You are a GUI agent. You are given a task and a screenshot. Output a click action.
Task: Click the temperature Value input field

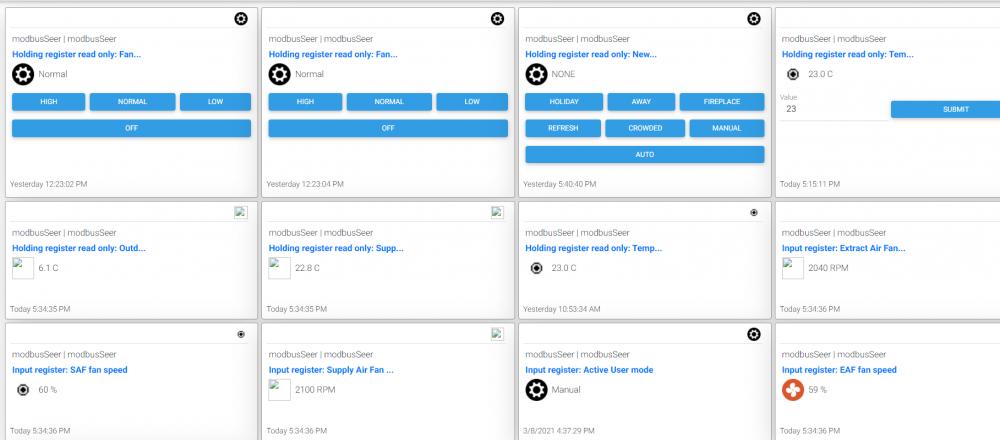pos(830,109)
